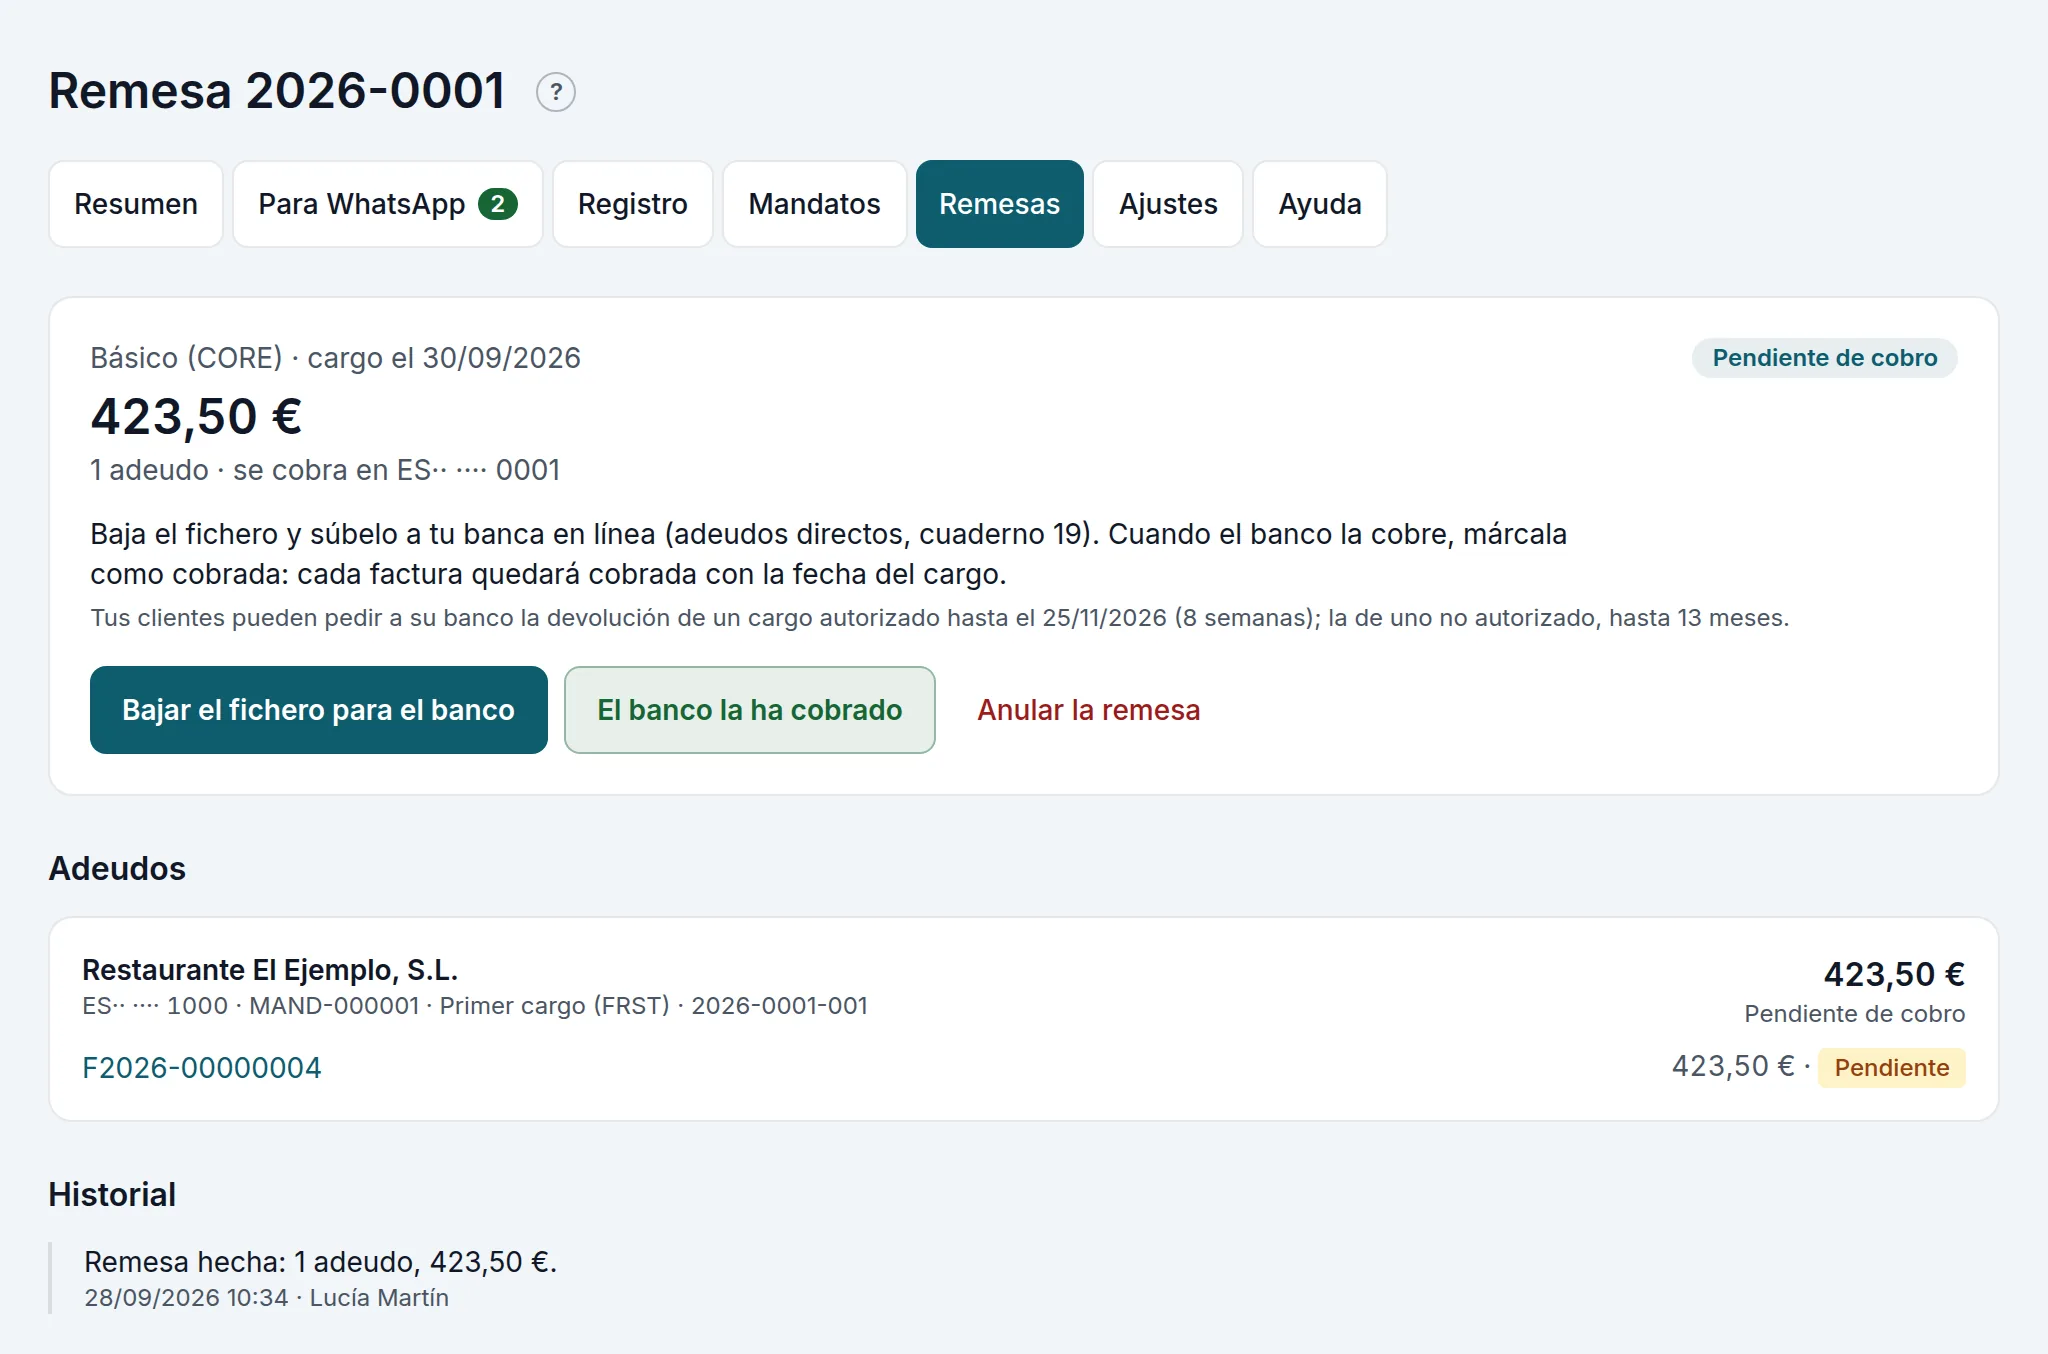This screenshot has width=2048, height=1354.
Task: Click the 'Baja el fichero y súbelo' instructions
Action: pyautogui.click(x=829, y=554)
